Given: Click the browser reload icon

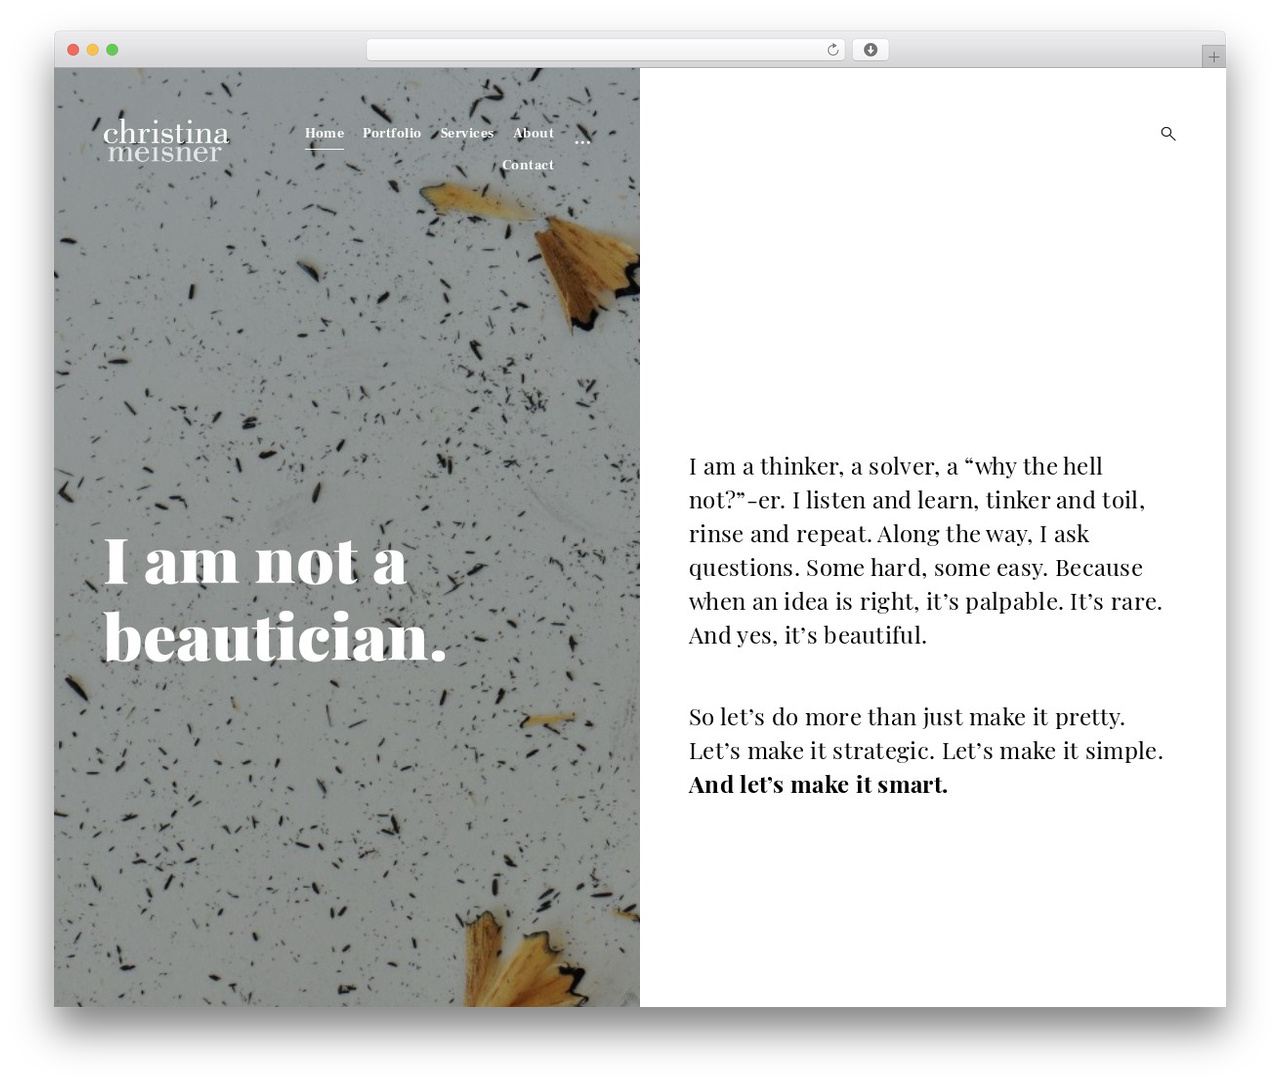Looking at the screenshot, I should click(x=833, y=50).
